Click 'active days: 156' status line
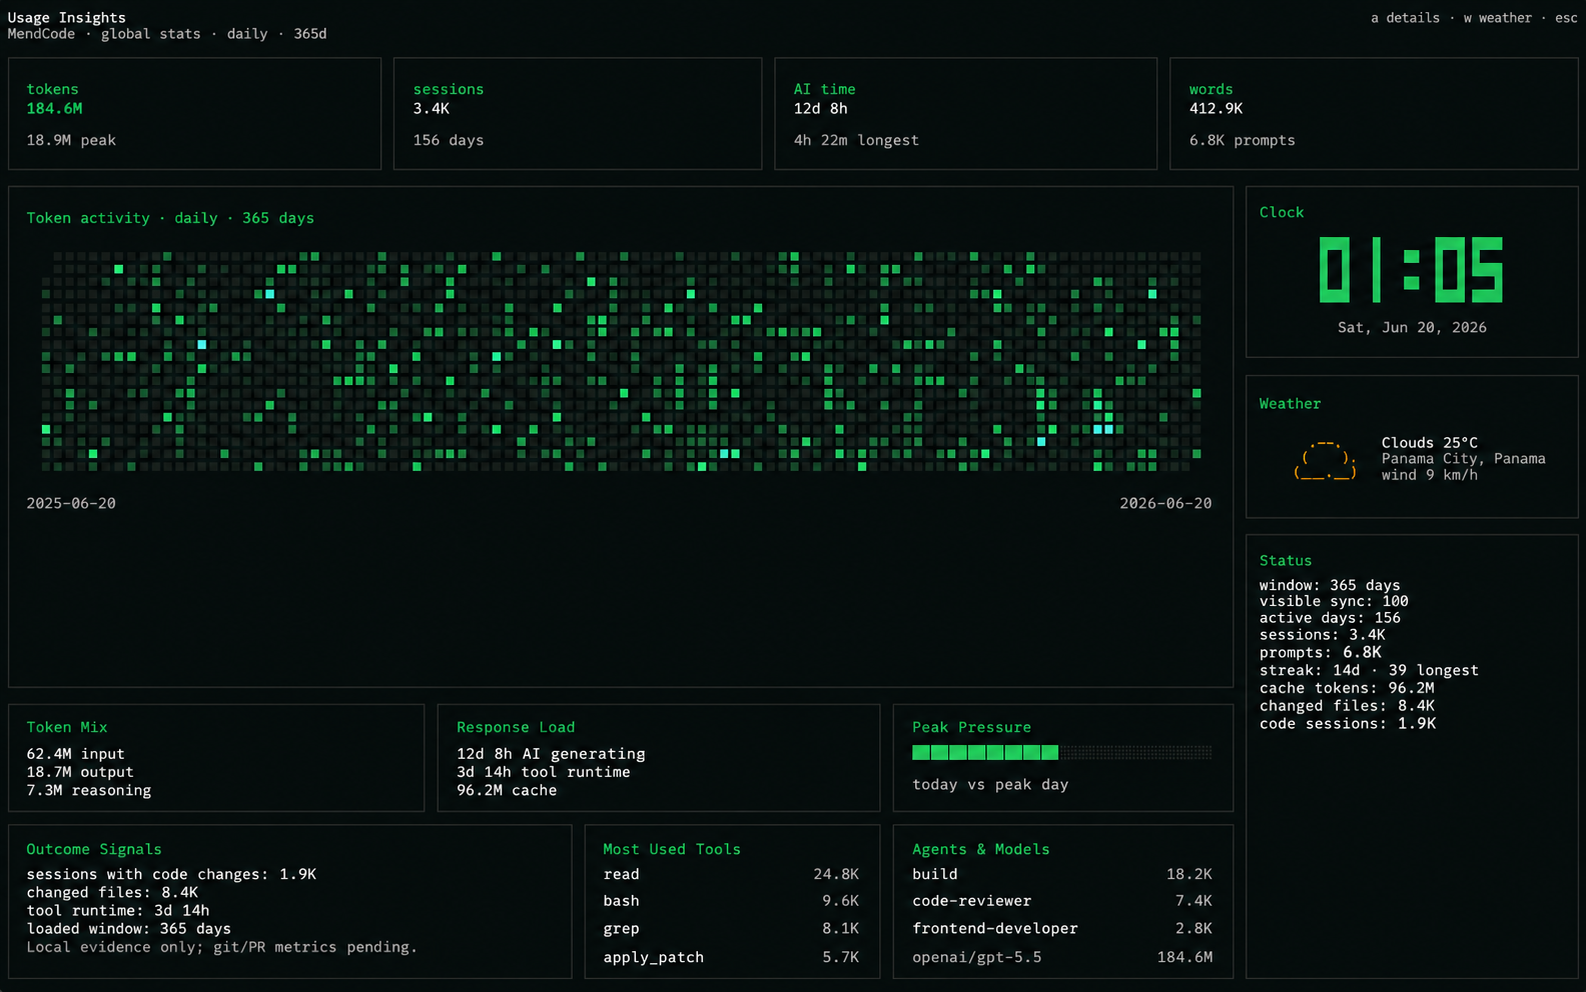1586x992 pixels. 1329,618
